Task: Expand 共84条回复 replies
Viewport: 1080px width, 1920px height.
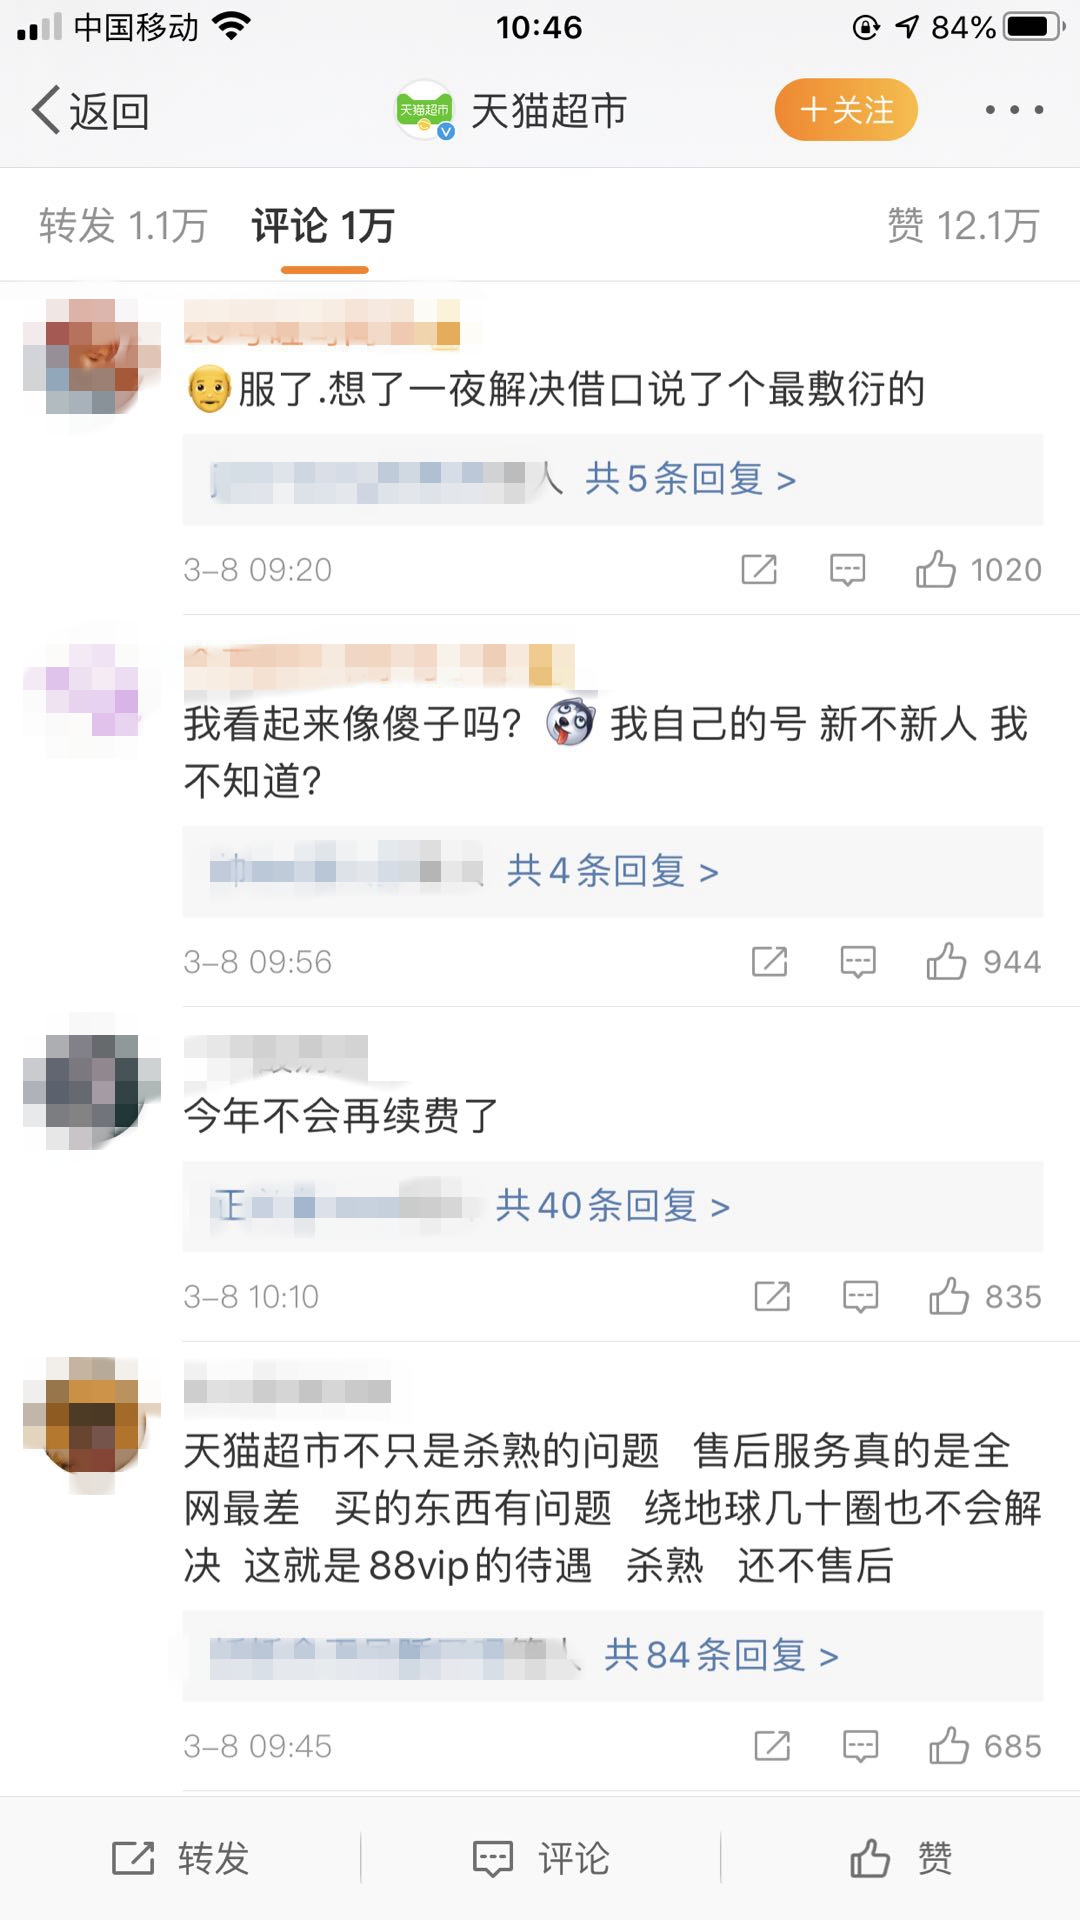Action: (721, 1656)
